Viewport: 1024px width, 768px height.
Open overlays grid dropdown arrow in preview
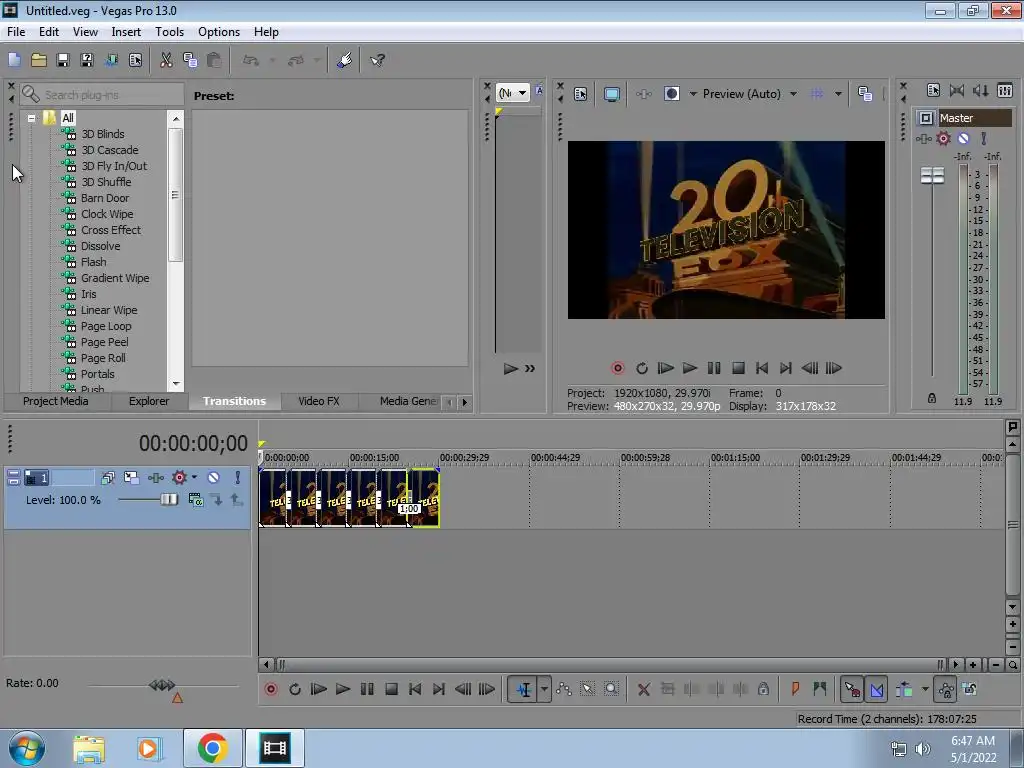(838, 94)
